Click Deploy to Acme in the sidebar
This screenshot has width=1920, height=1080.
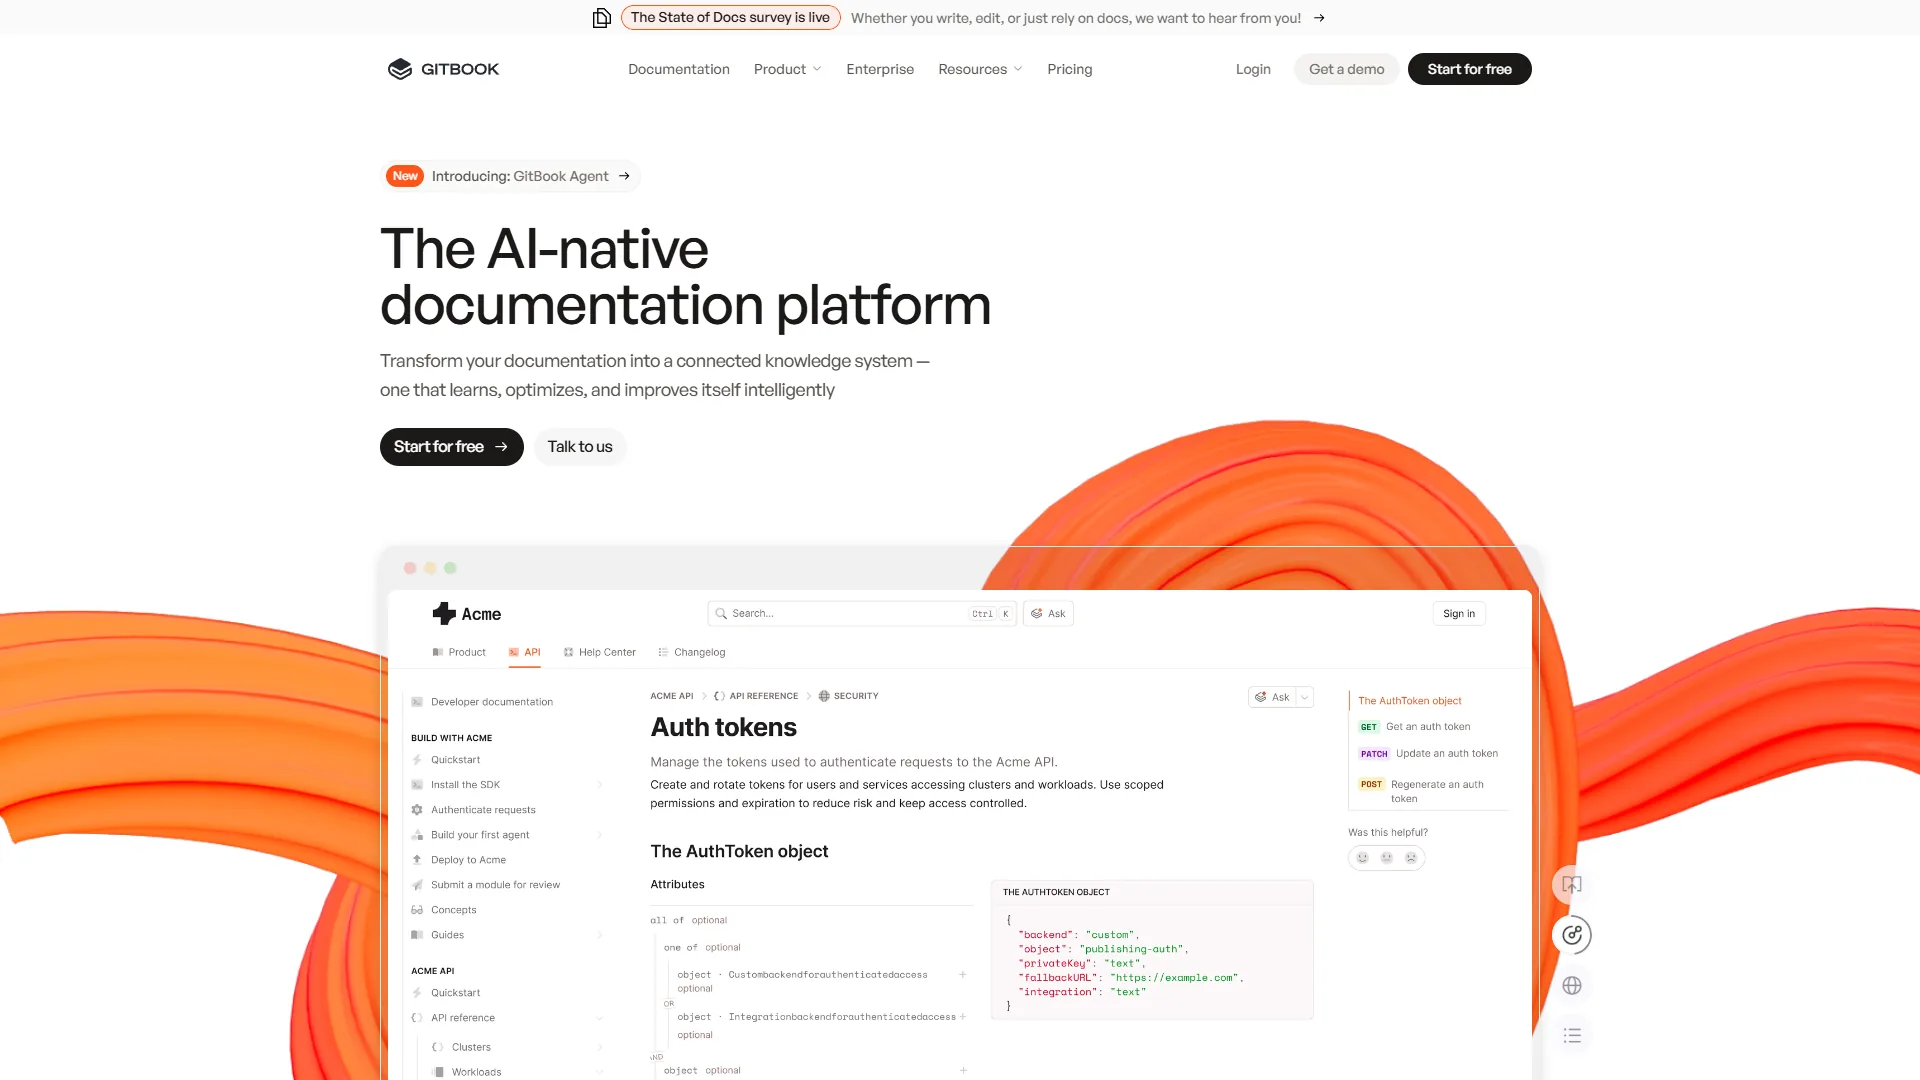[468, 860]
